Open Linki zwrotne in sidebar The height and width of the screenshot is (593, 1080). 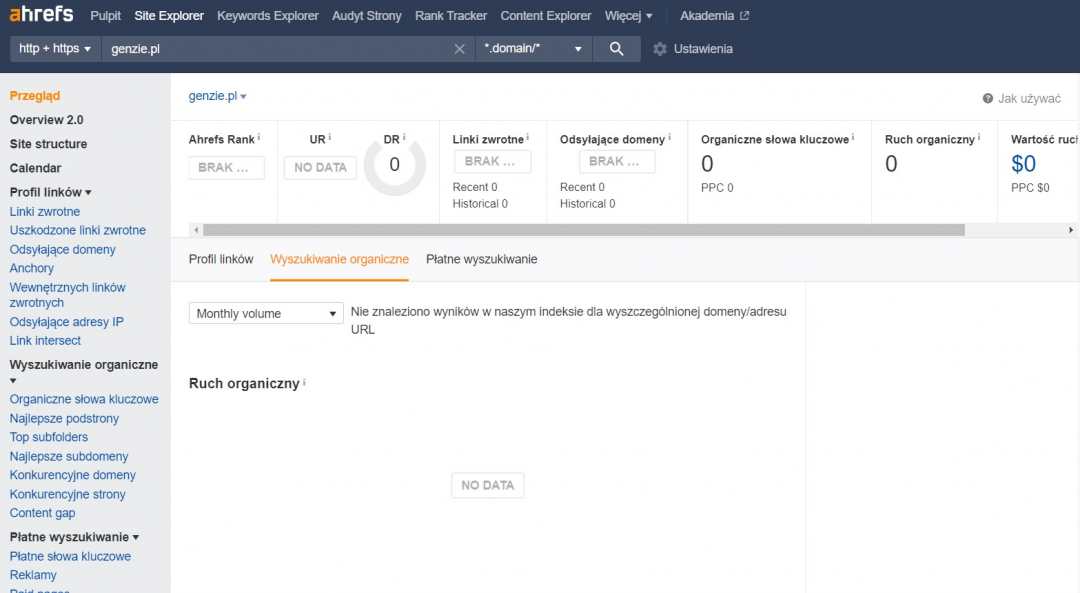point(45,212)
